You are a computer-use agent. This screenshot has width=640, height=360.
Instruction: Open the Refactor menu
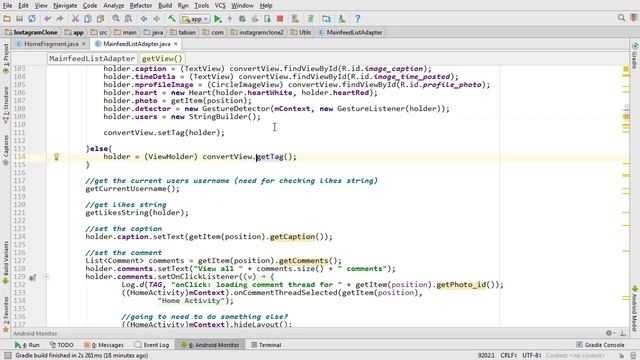[x=141, y=6]
